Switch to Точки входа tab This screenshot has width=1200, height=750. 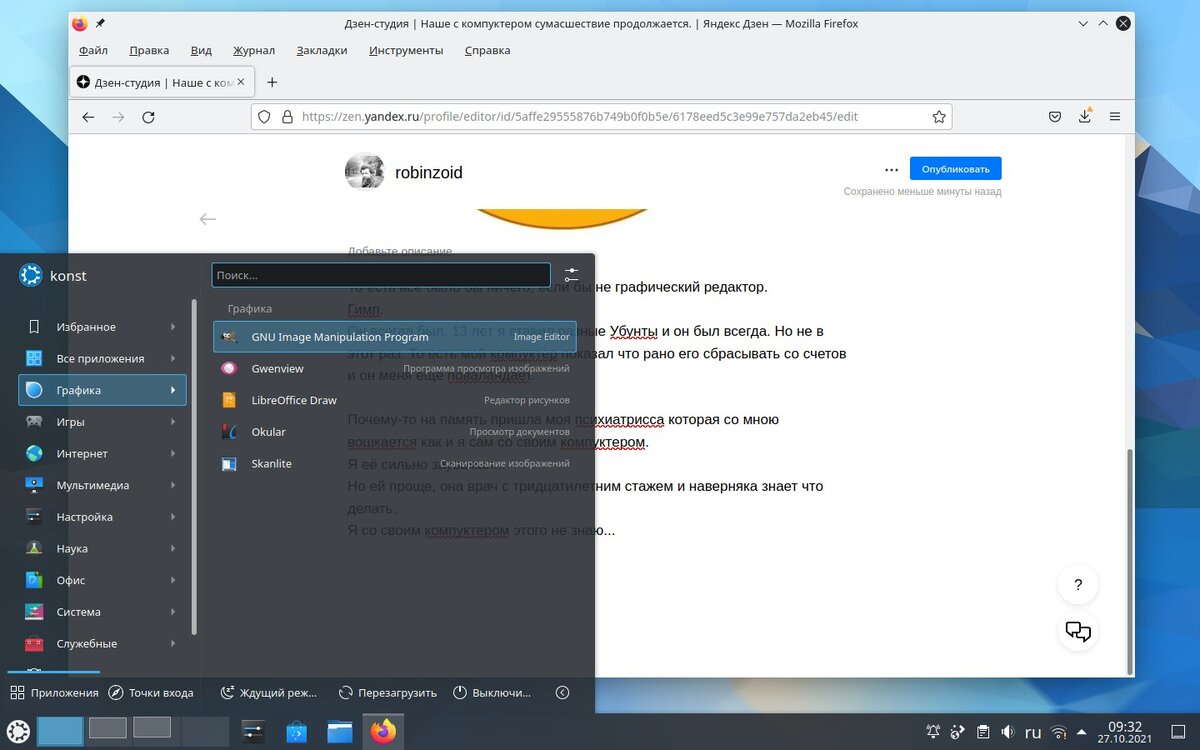pyautogui.click(x=151, y=692)
